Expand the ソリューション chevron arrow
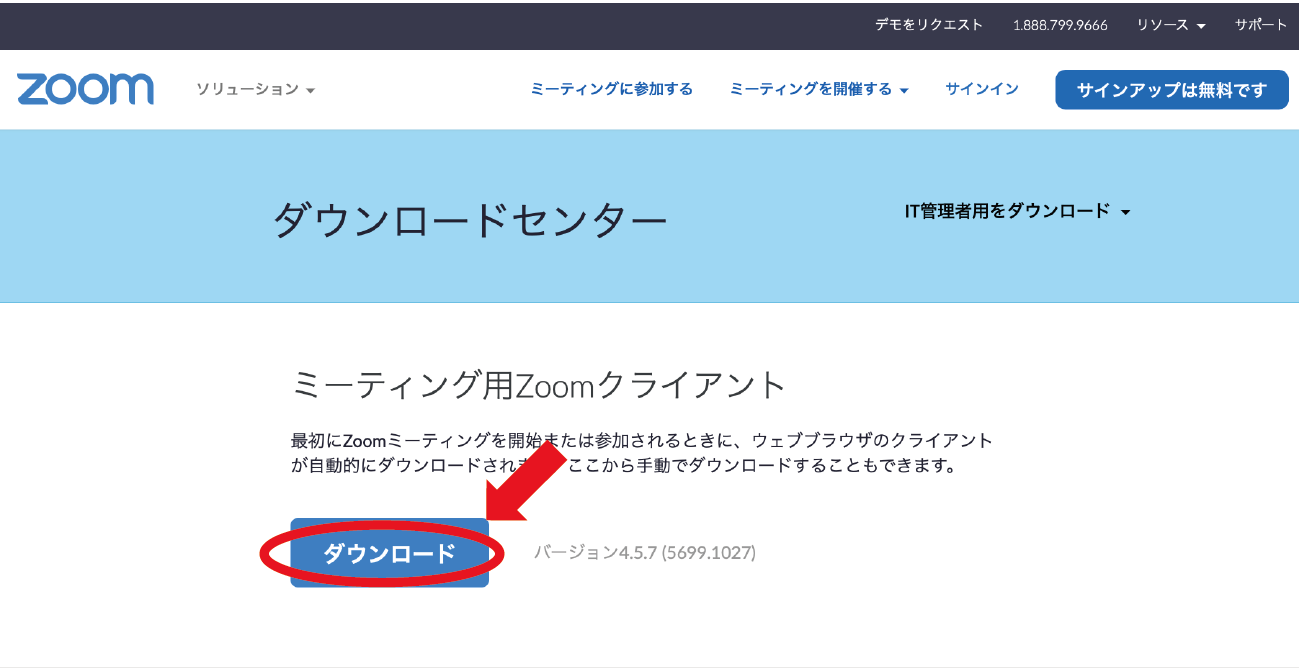Viewport: 1300px width, 672px height. point(311,90)
